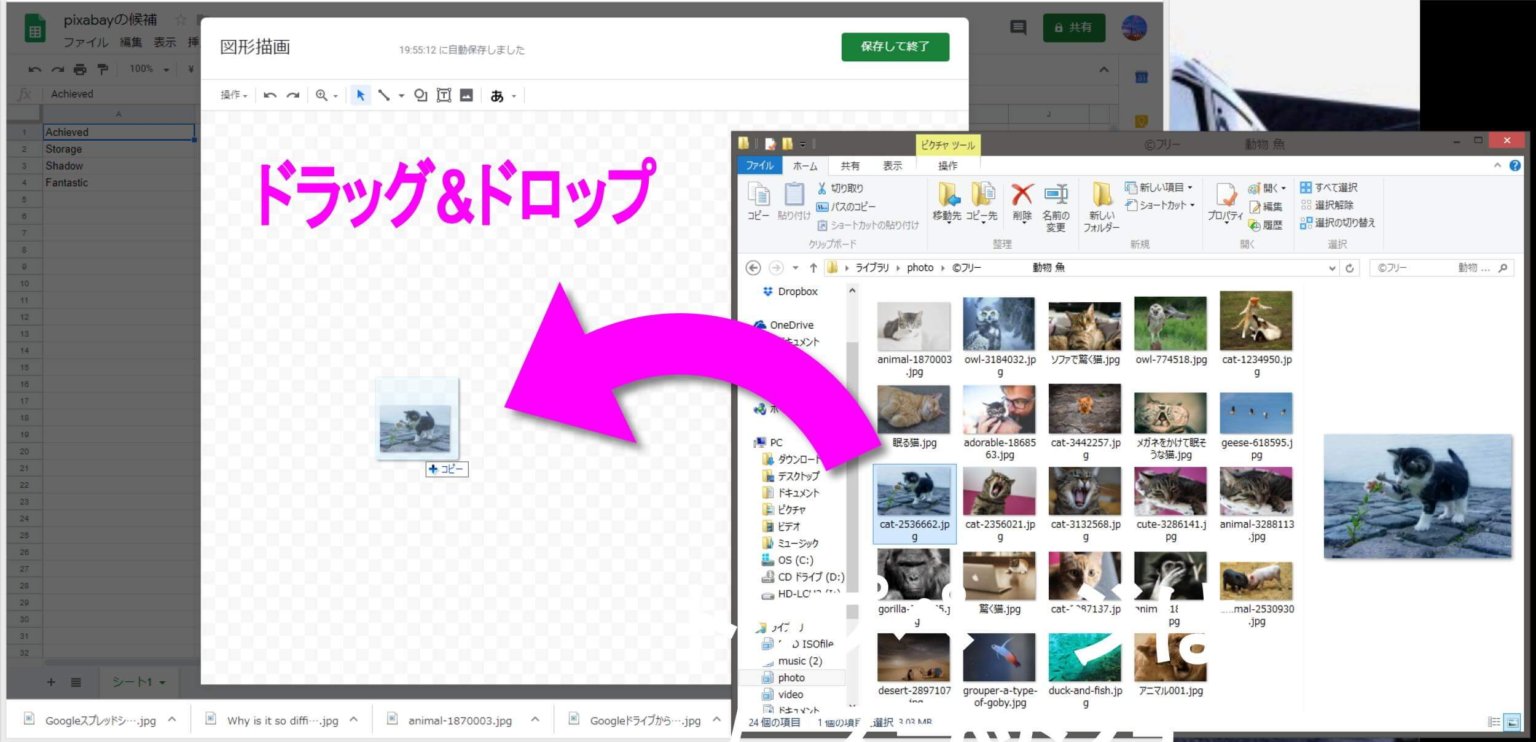Redo the last action in the drawing dialog

291,95
